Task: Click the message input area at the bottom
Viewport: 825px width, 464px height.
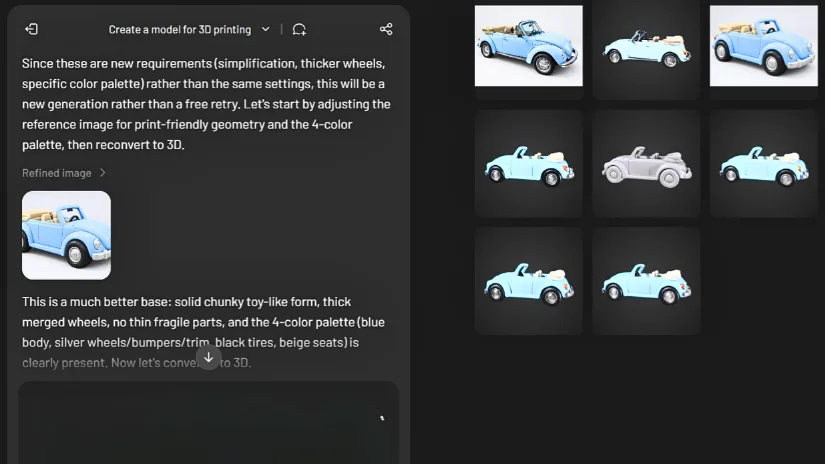Action: 208,423
